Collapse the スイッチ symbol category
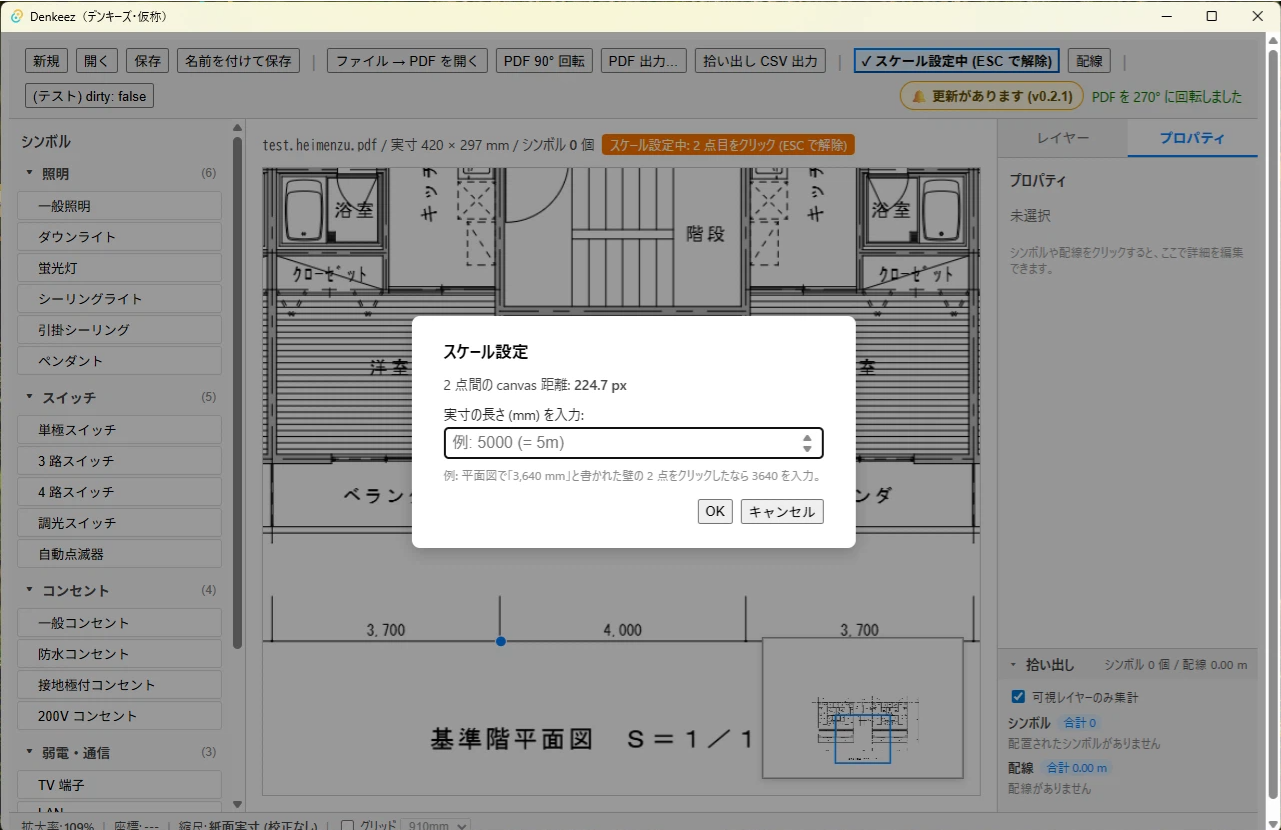The height and width of the screenshot is (830, 1281). tap(30, 397)
